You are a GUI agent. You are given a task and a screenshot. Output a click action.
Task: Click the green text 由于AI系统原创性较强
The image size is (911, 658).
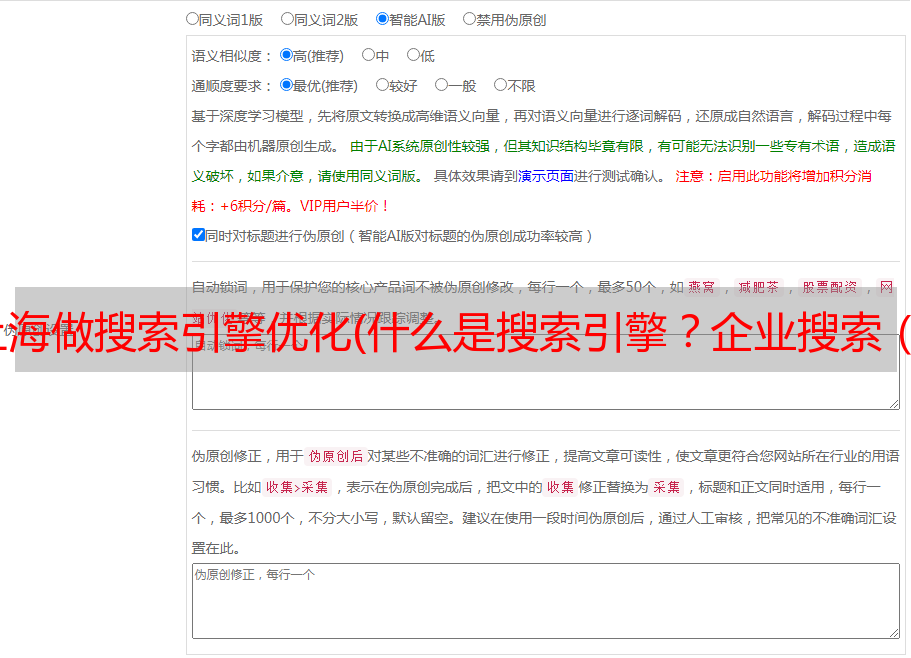pyautogui.click(x=420, y=146)
